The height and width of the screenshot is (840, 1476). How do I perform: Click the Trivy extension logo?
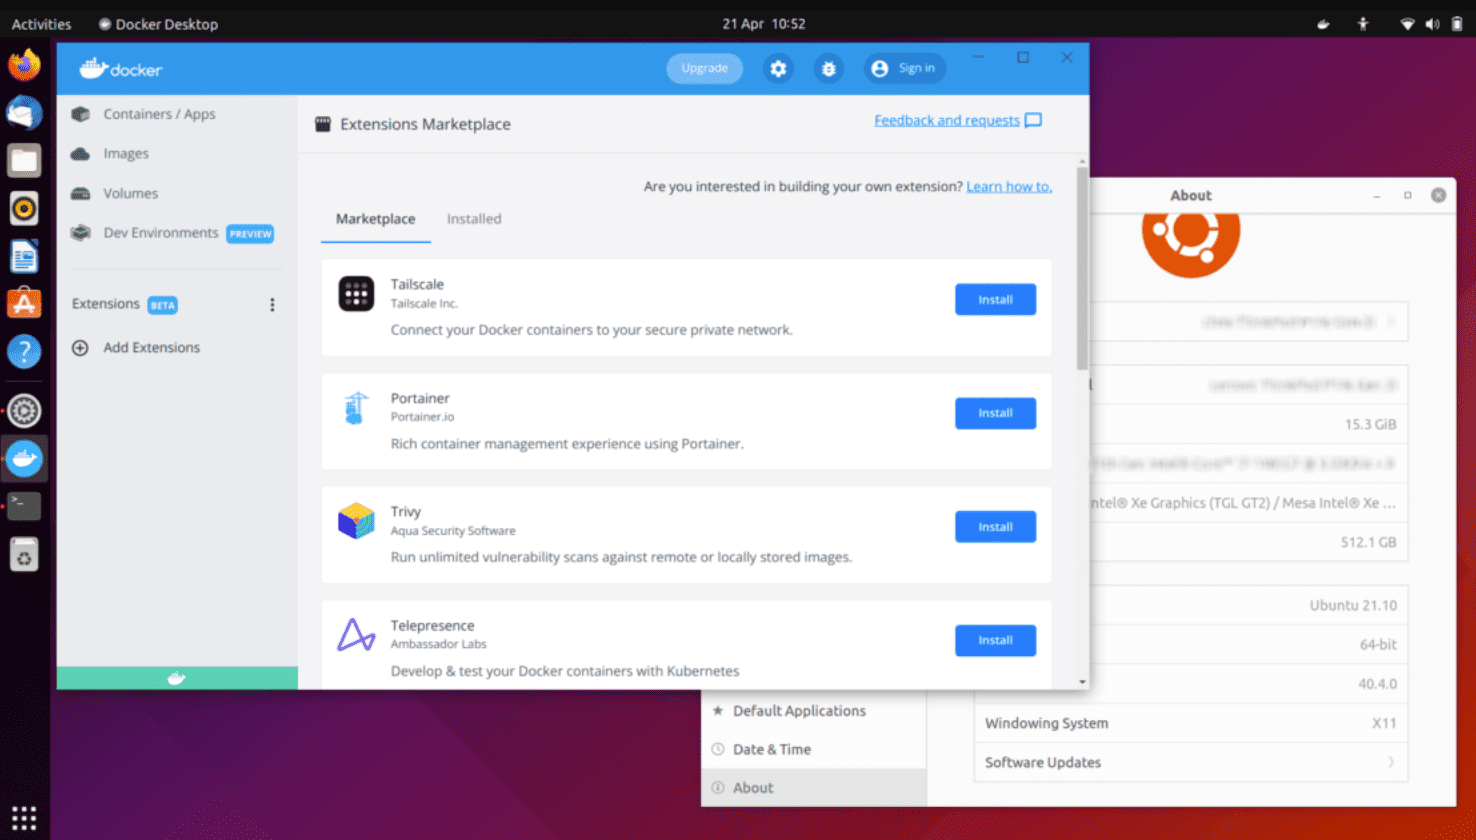356,521
